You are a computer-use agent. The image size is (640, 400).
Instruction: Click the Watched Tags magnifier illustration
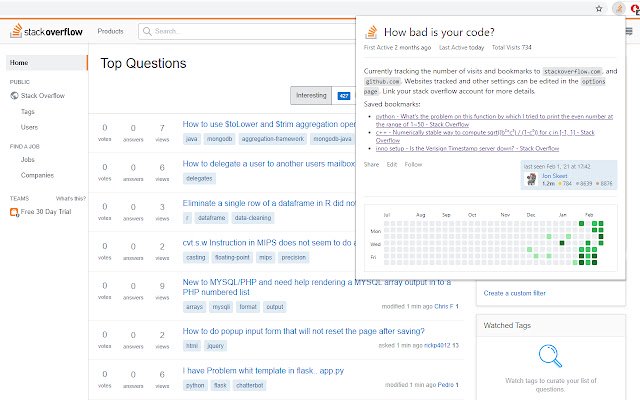[550, 356]
